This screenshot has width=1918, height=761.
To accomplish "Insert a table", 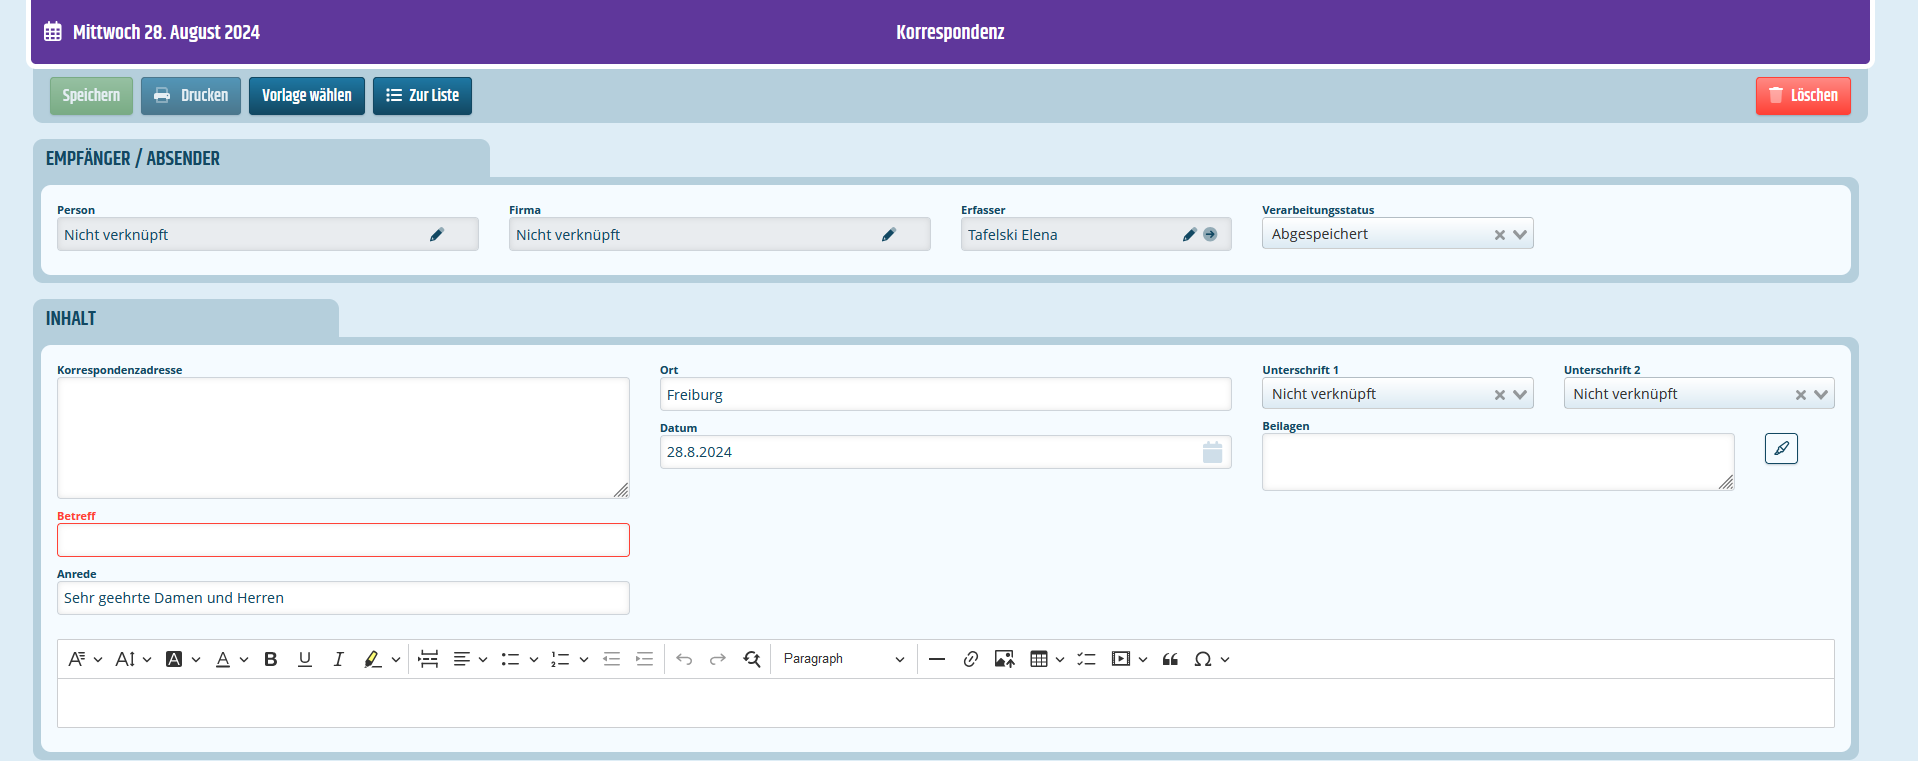I will [x=1039, y=659].
